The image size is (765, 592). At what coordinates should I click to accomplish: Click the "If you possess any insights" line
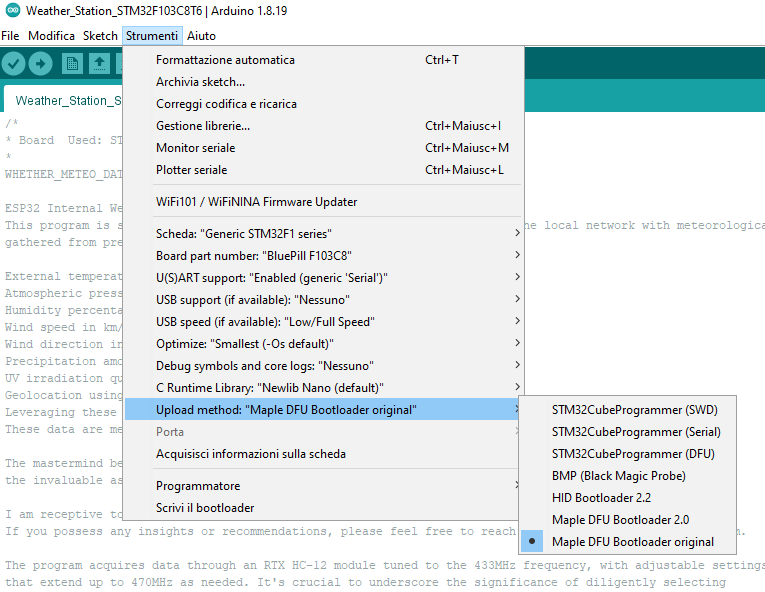click(260, 531)
